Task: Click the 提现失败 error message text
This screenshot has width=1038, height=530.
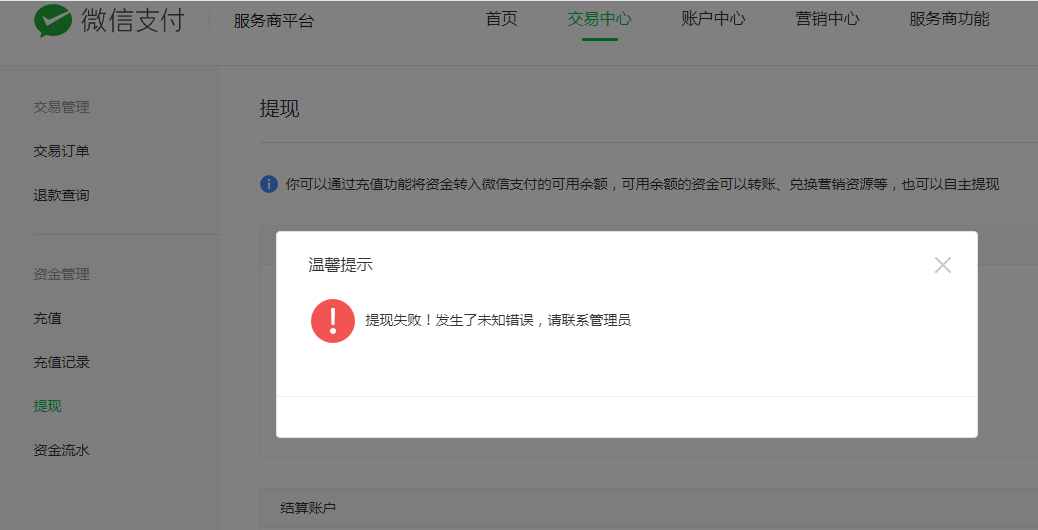Action: click(x=498, y=321)
